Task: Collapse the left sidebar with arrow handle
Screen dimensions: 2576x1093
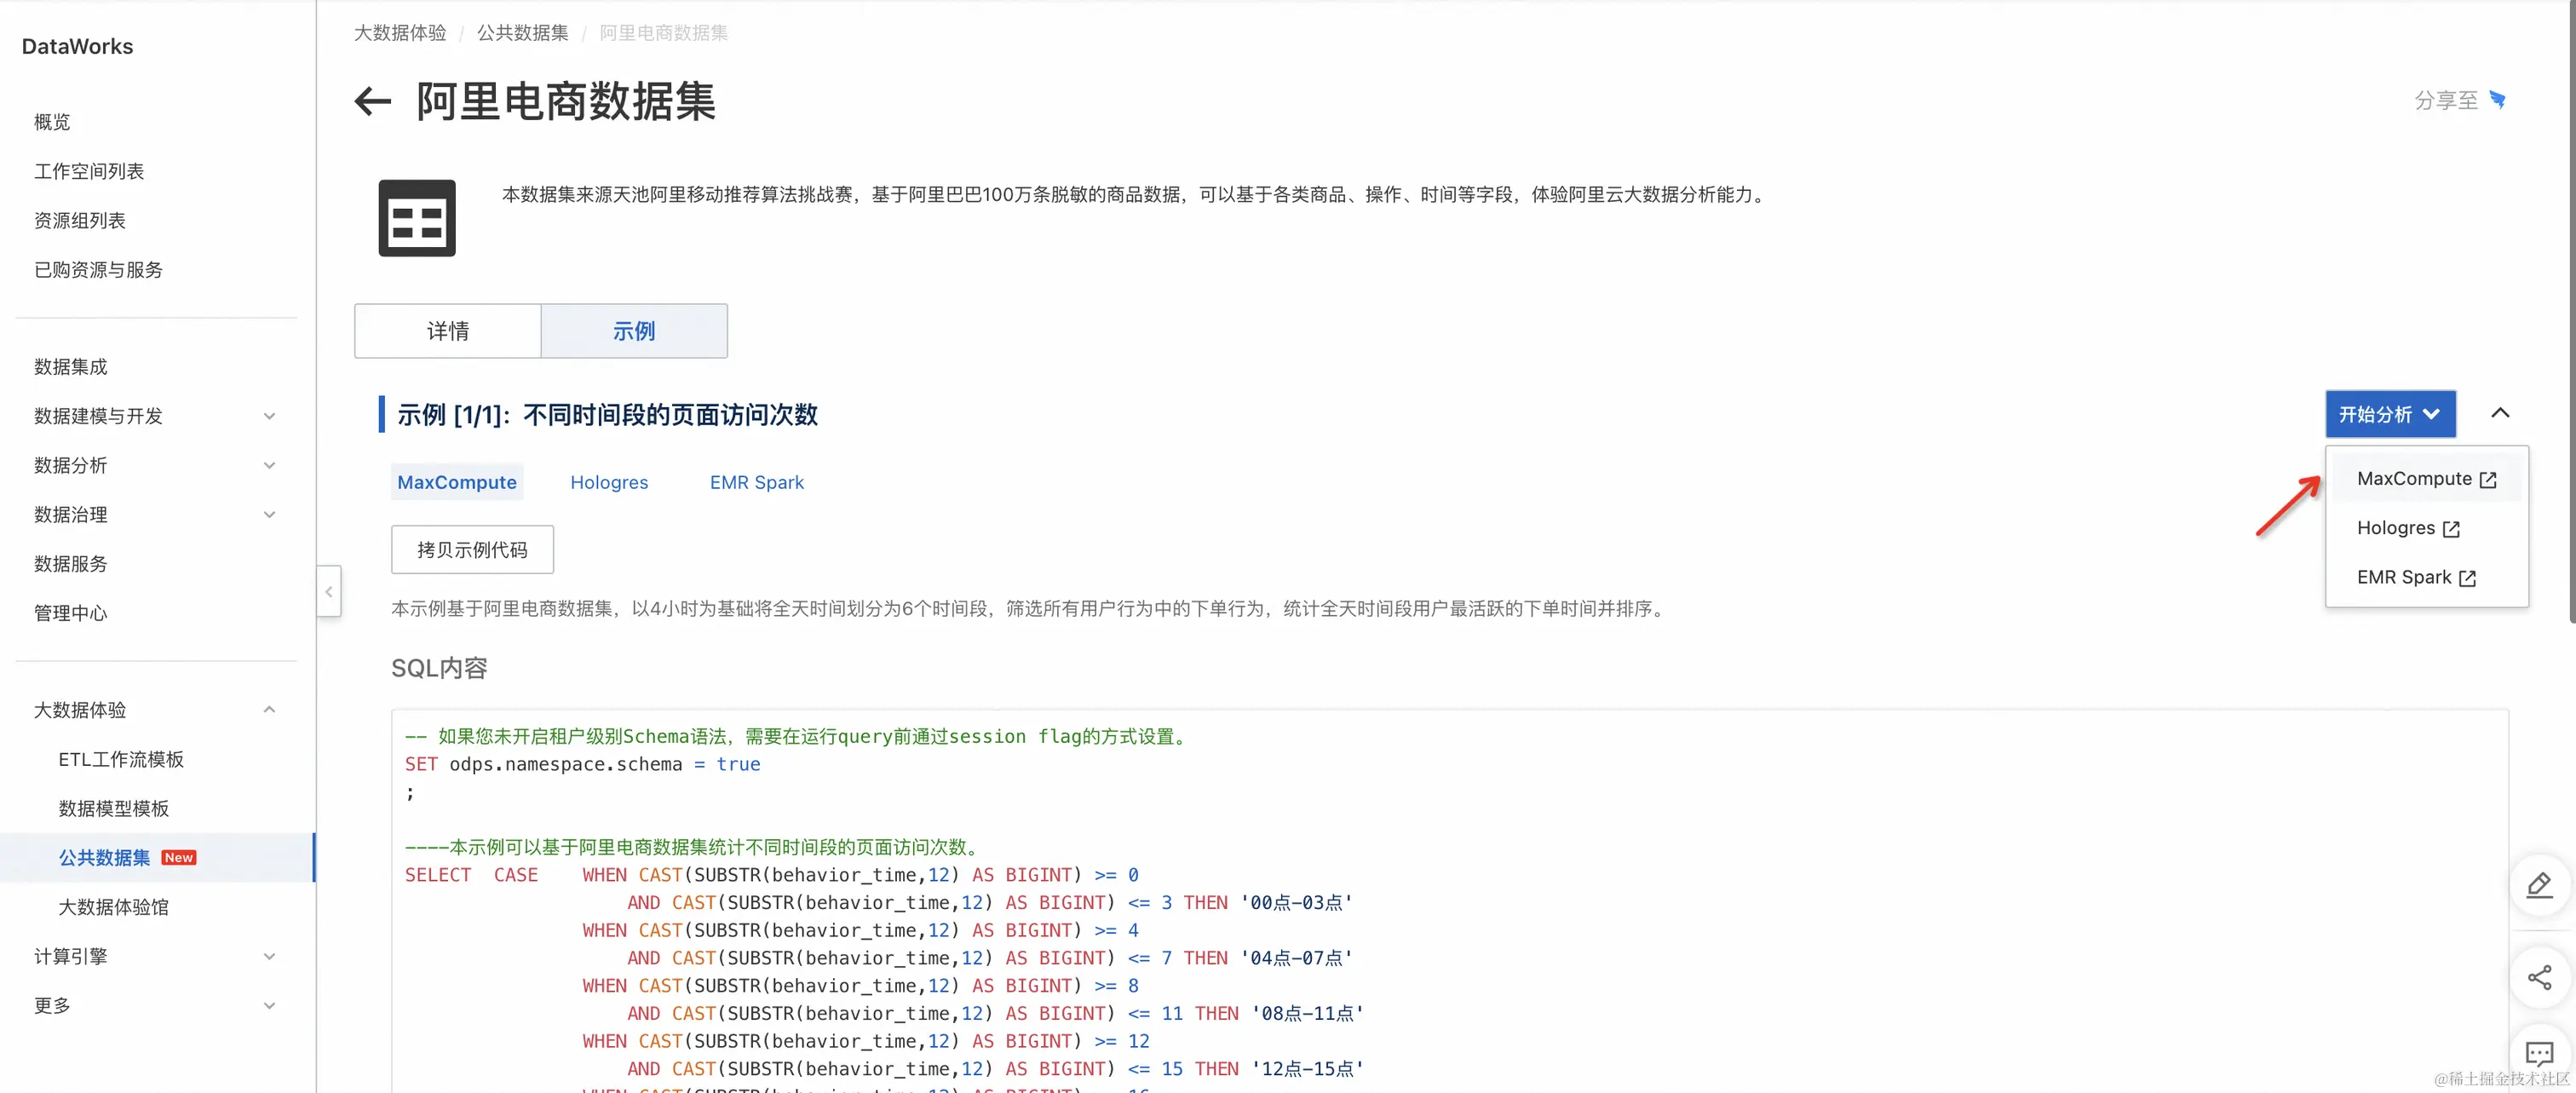Action: tap(329, 592)
